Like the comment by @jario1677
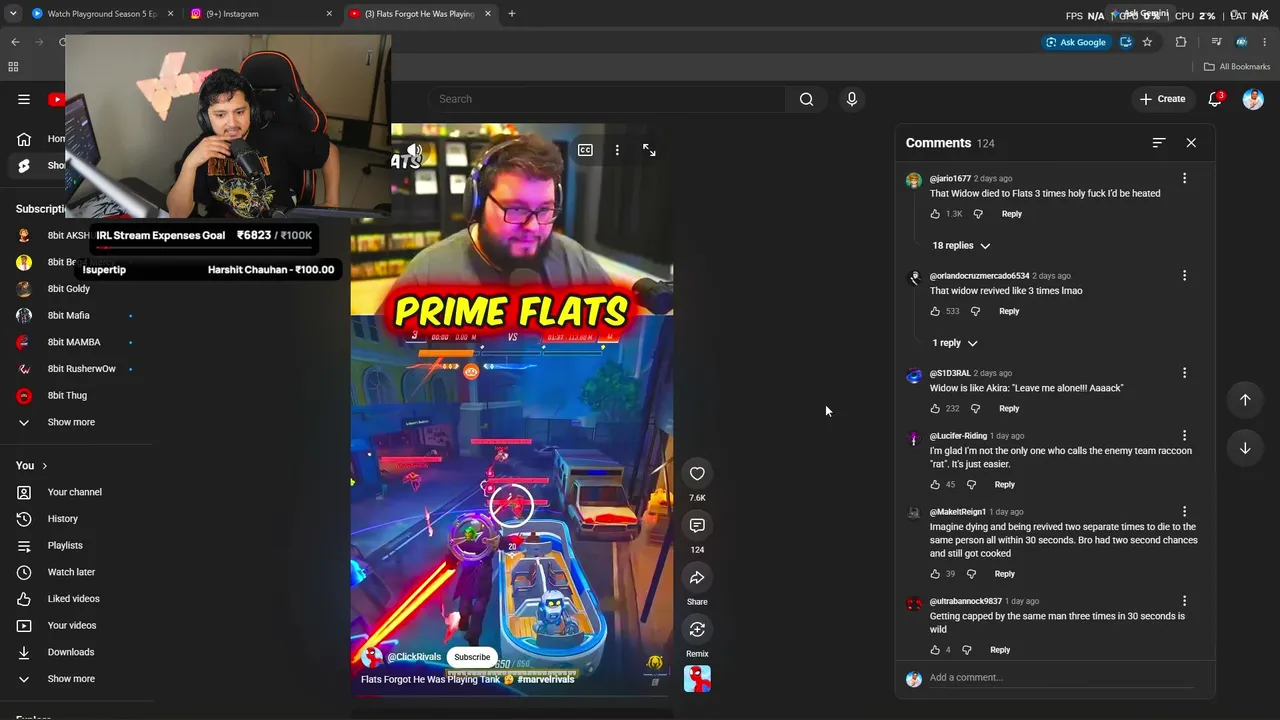This screenshot has height=720, width=1280. click(x=935, y=214)
